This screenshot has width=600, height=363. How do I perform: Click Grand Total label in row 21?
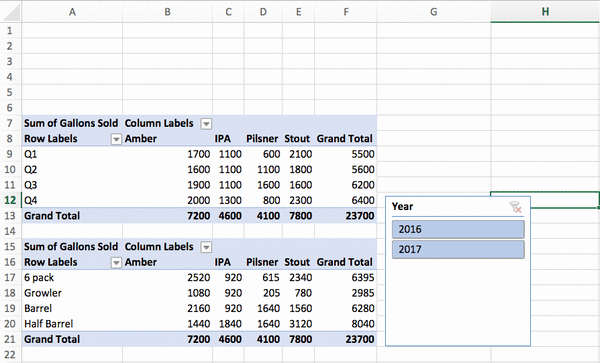[x=52, y=339]
